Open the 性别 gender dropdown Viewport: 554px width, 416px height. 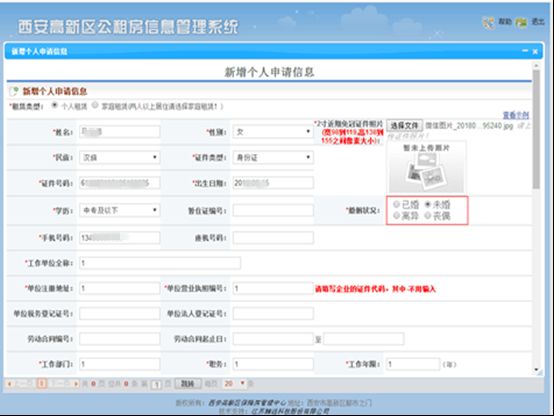[273, 132]
